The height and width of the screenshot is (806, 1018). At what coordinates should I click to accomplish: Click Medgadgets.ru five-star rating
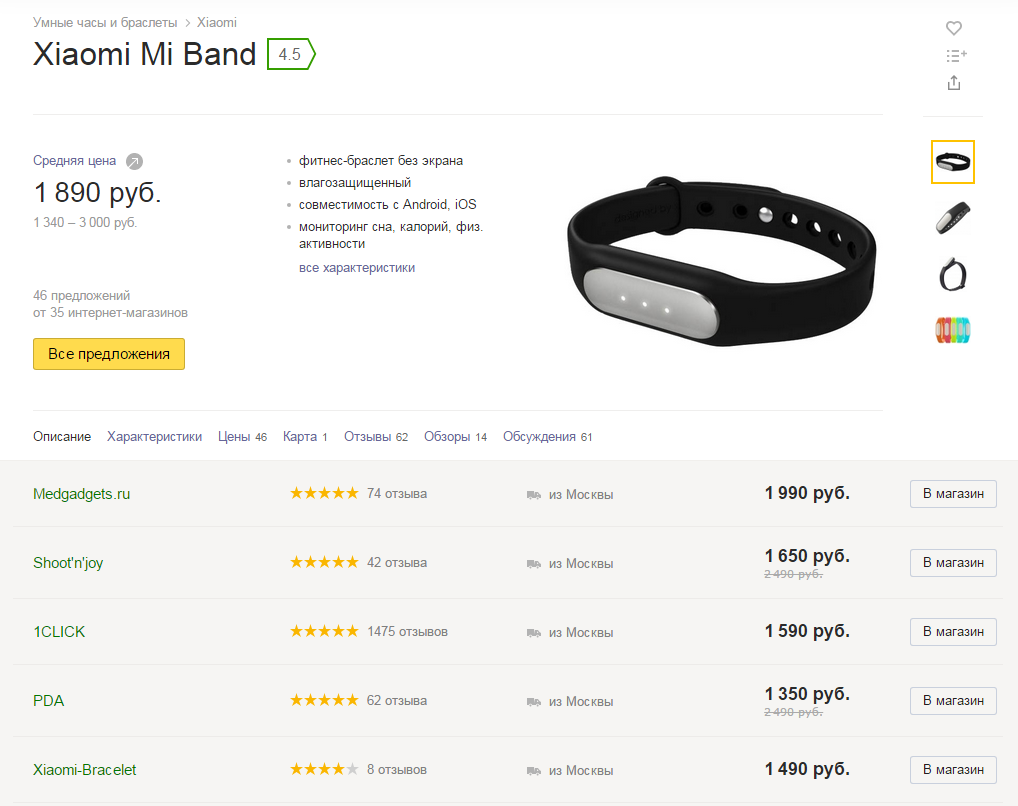pyautogui.click(x=324, y=494)
